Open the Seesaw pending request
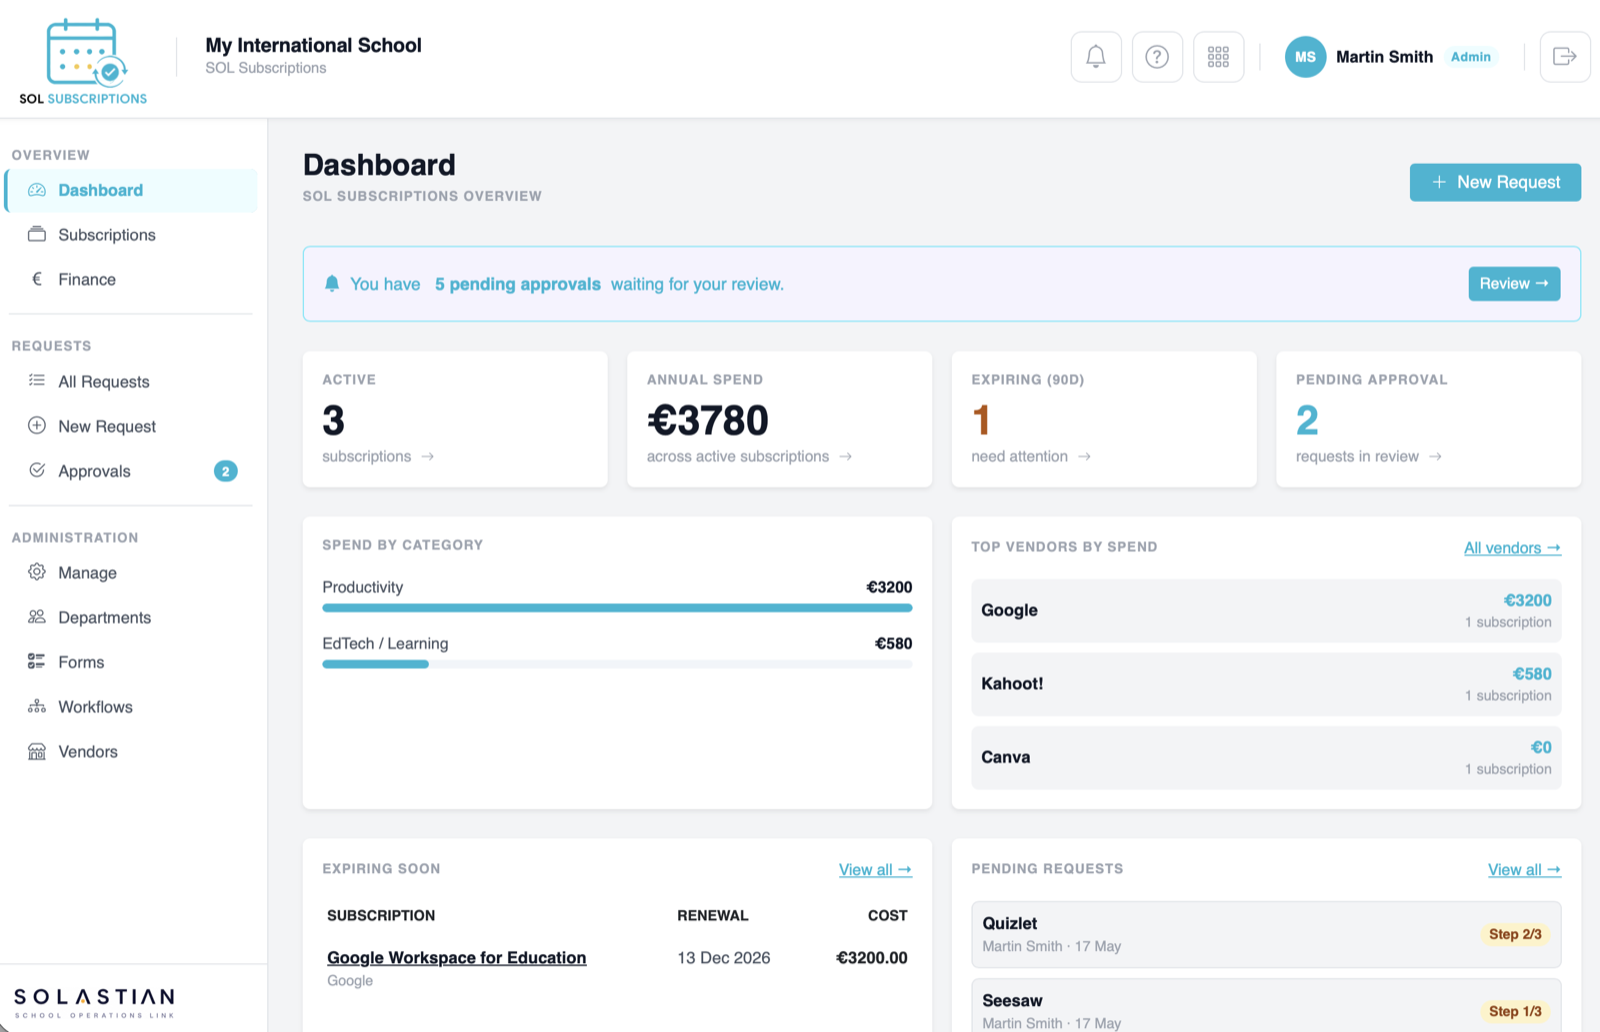 point(1266,1006)
